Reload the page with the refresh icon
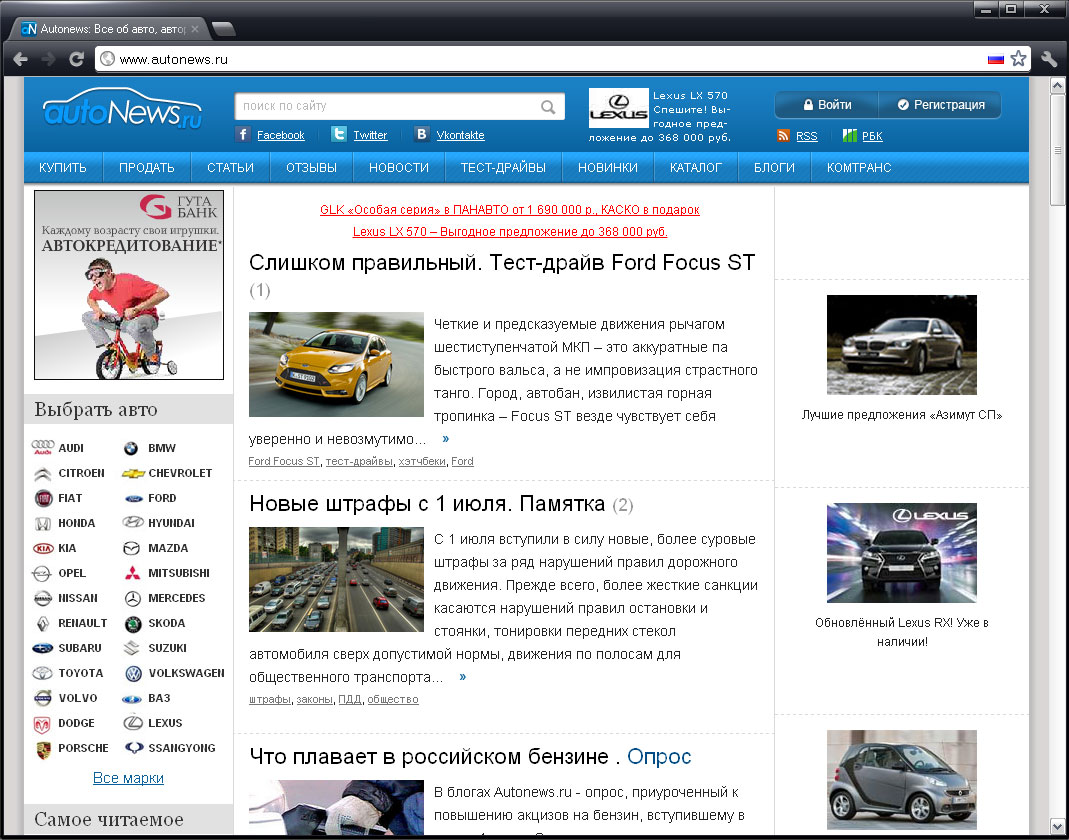1069x840 pixels. 77,58
